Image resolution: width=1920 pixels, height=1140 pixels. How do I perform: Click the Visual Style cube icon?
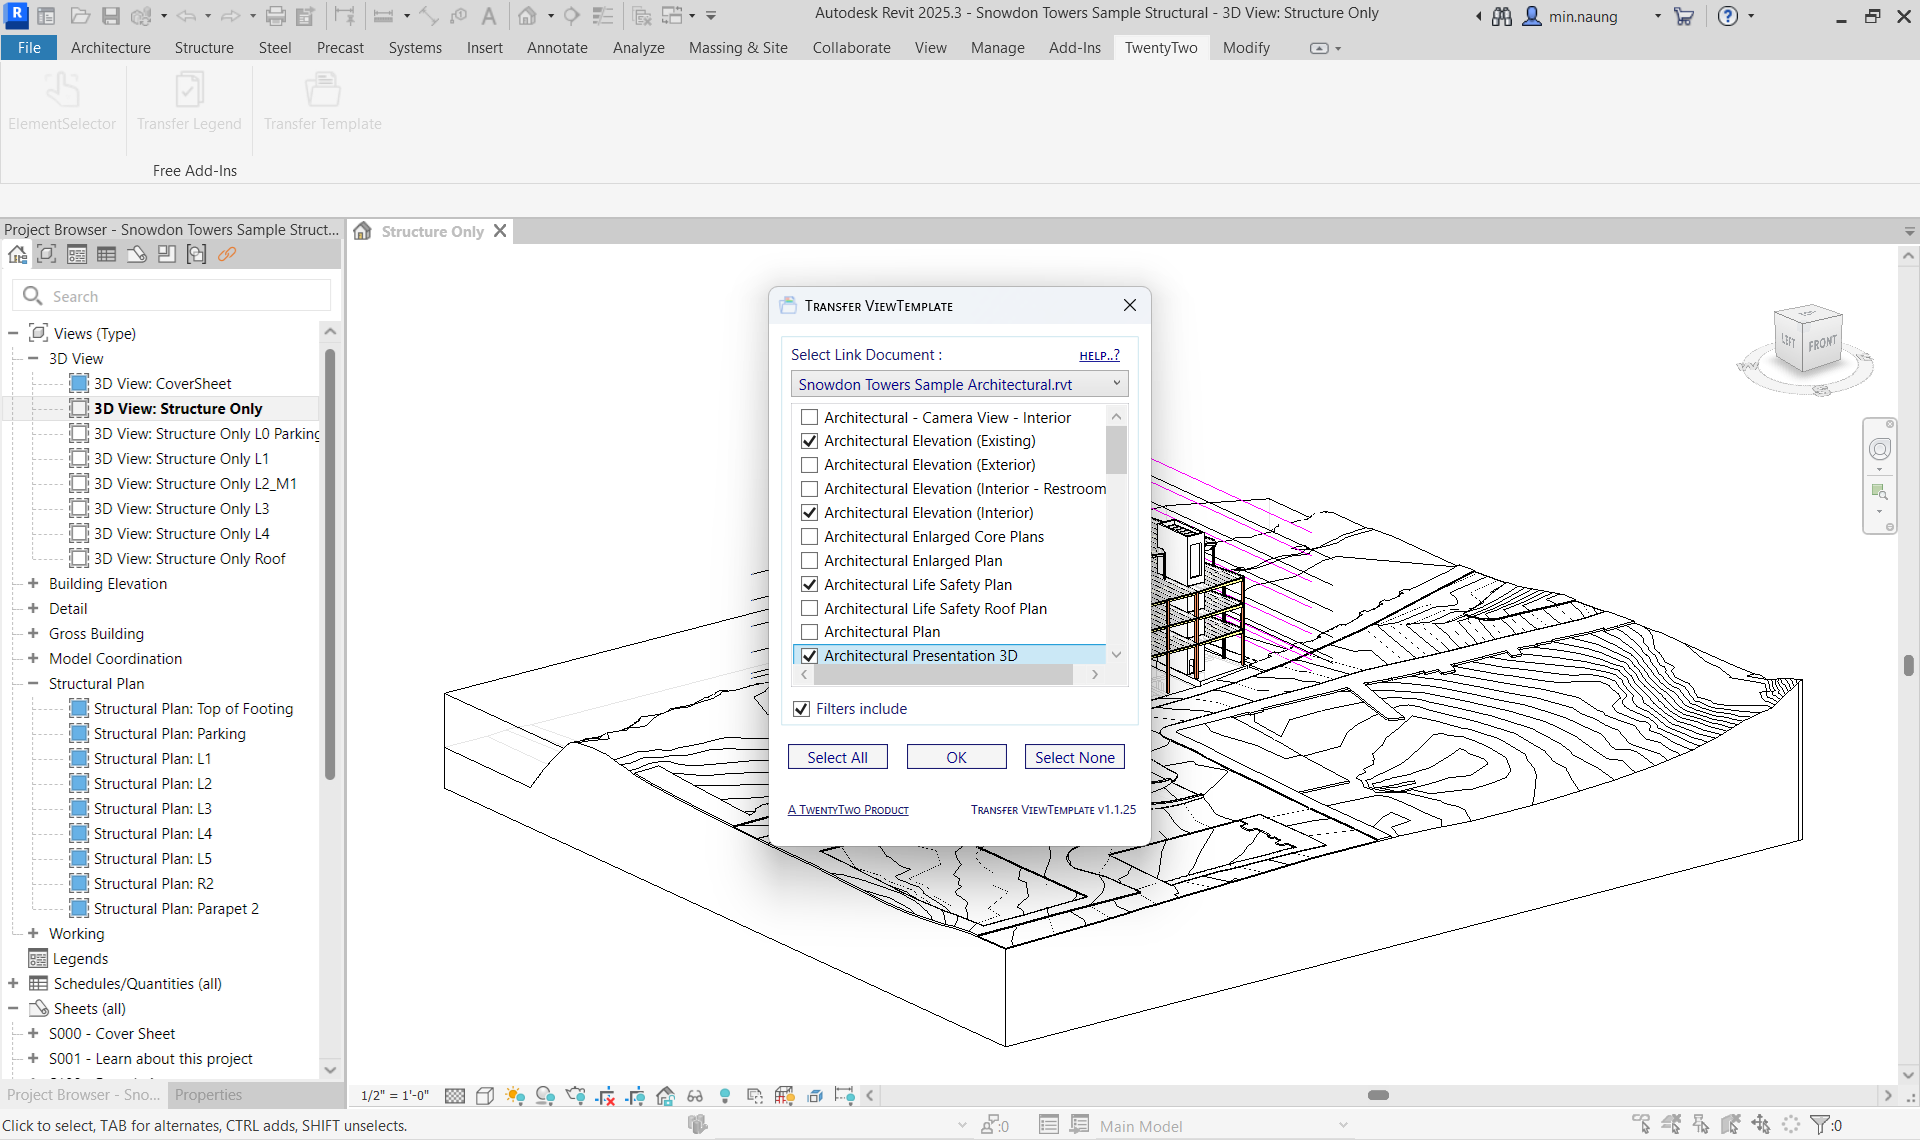(x=485, y=1095)
